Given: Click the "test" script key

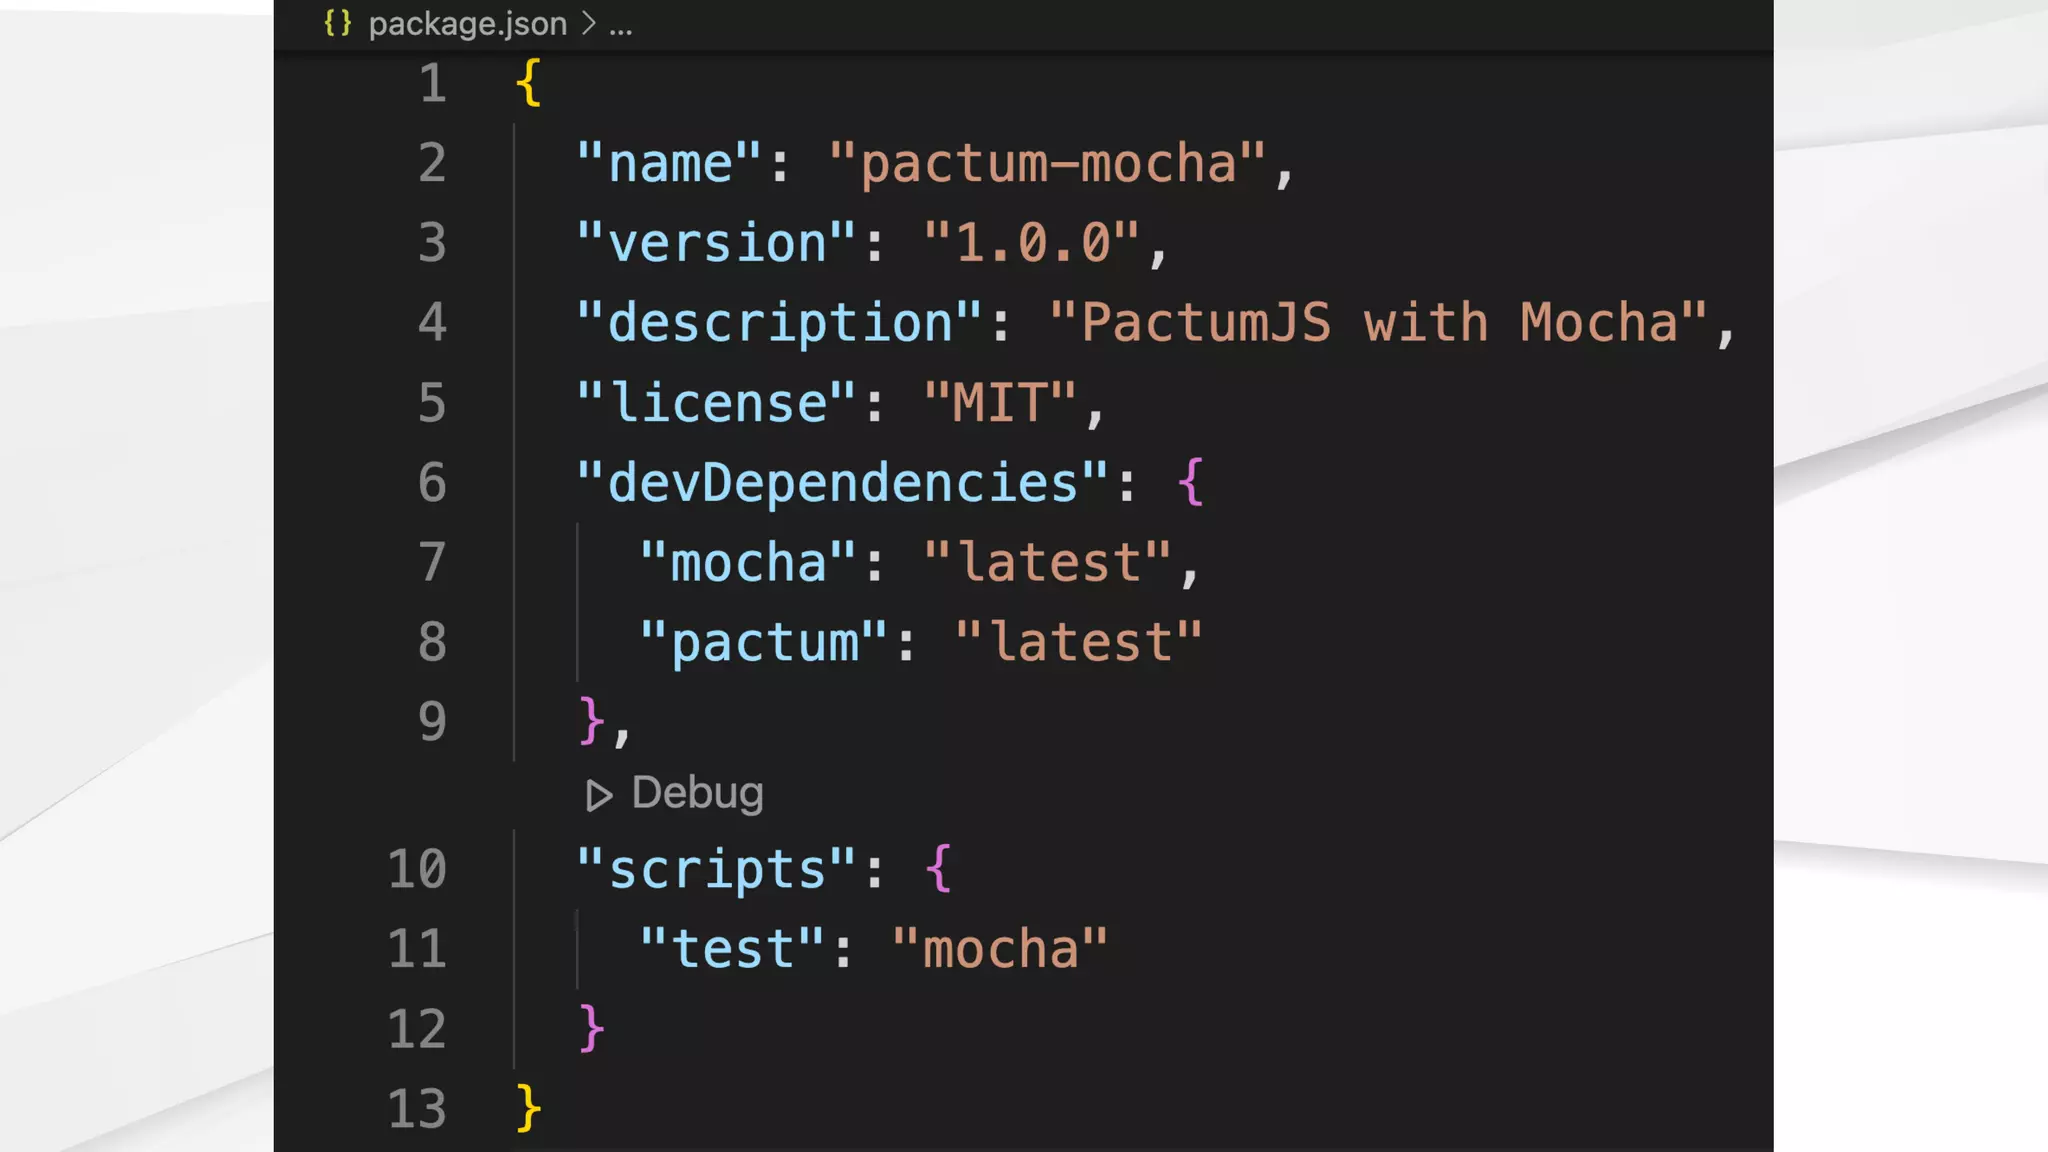Looking at the screenshot, I should [732, 949].
